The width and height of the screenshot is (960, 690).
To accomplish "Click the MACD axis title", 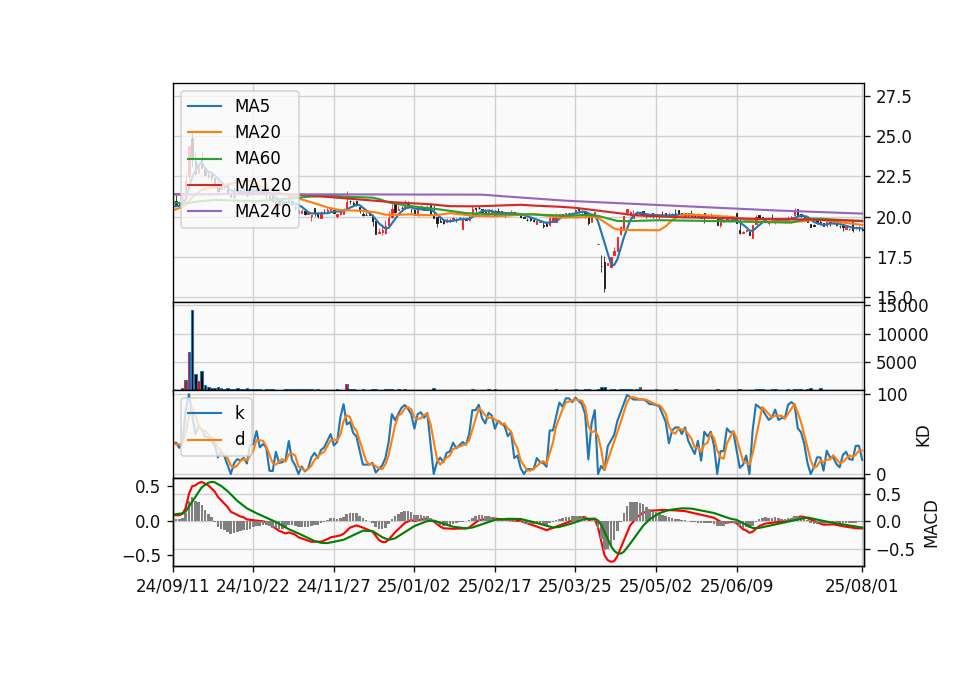I will 931,524.
